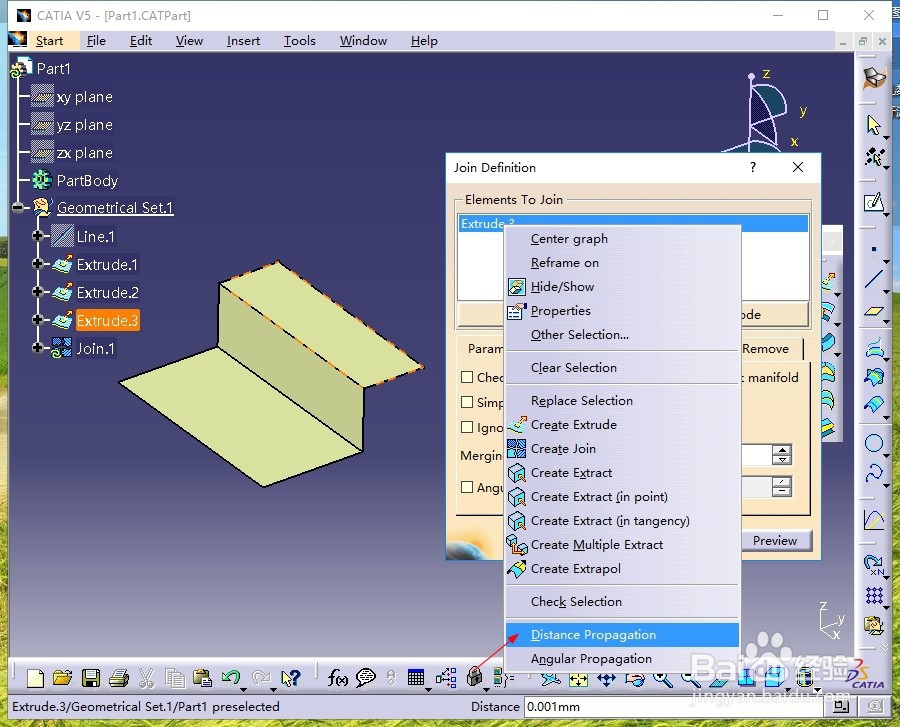Click the Preview button
900x727 pixels.
coord(775,541)
